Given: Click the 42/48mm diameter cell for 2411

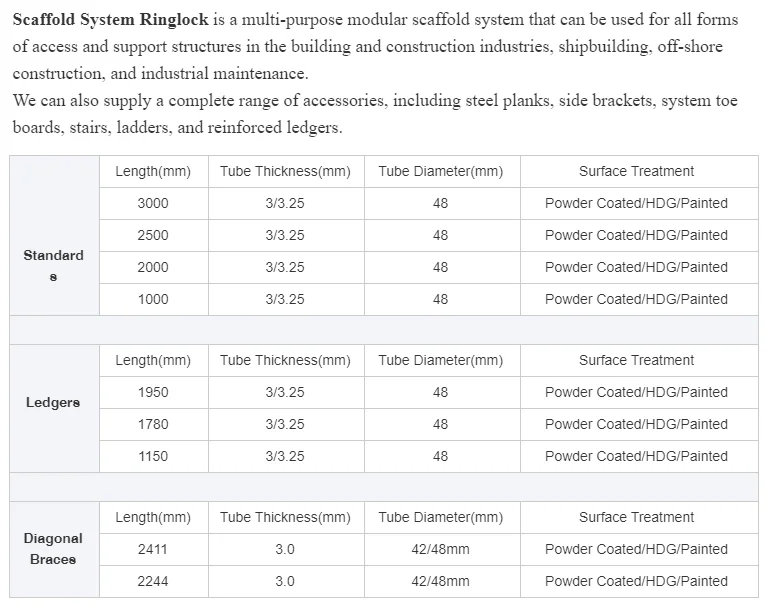Looking at the screenshot, I should point(442,549).
